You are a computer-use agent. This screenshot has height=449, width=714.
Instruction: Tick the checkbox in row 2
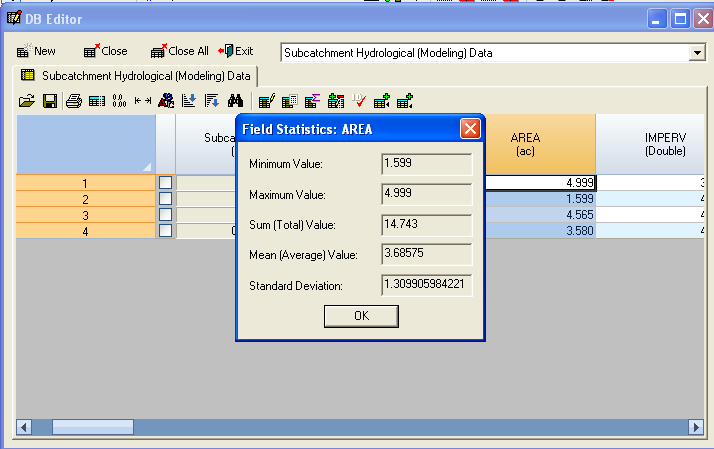pos(165,199)
